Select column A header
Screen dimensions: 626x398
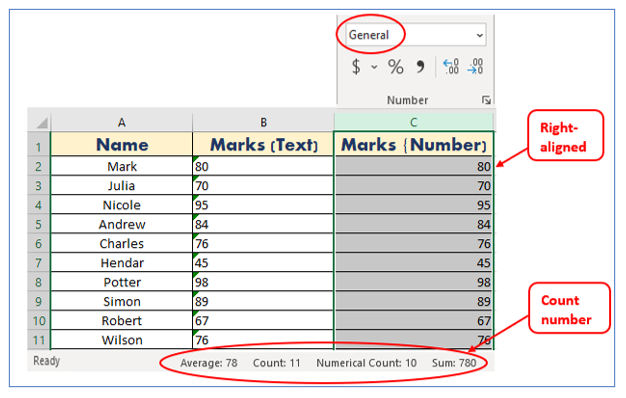[122, 122]
